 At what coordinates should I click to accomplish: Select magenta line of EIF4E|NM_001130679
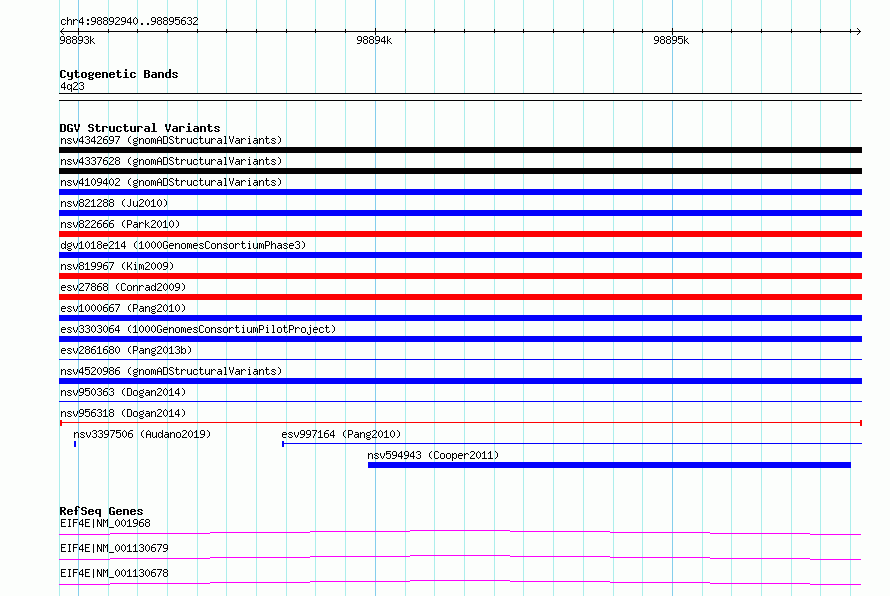tap(460, 557)
